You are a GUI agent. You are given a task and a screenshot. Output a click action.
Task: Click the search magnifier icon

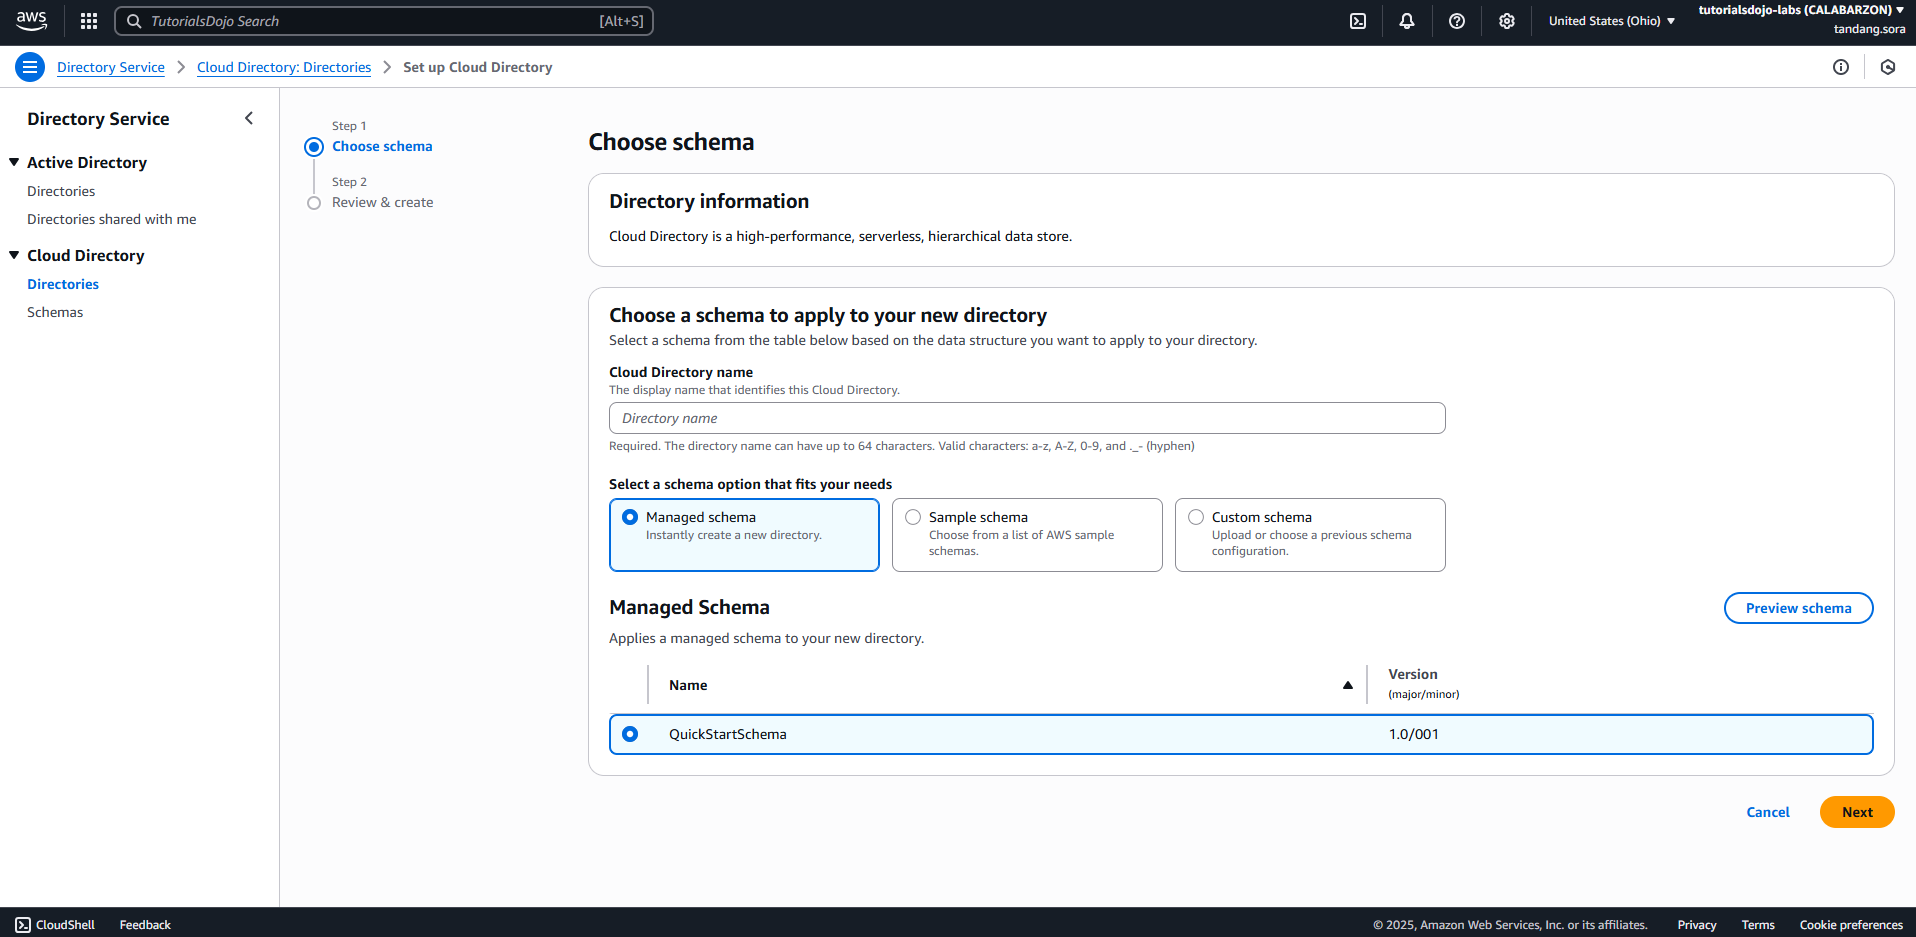click(134, 21)
